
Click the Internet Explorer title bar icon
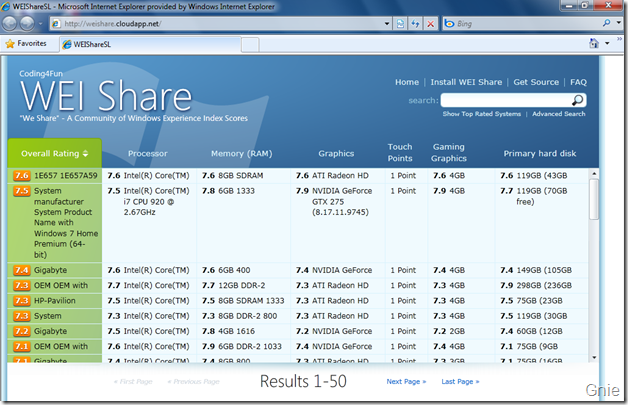pyautogui.click(x=6, y=6)
